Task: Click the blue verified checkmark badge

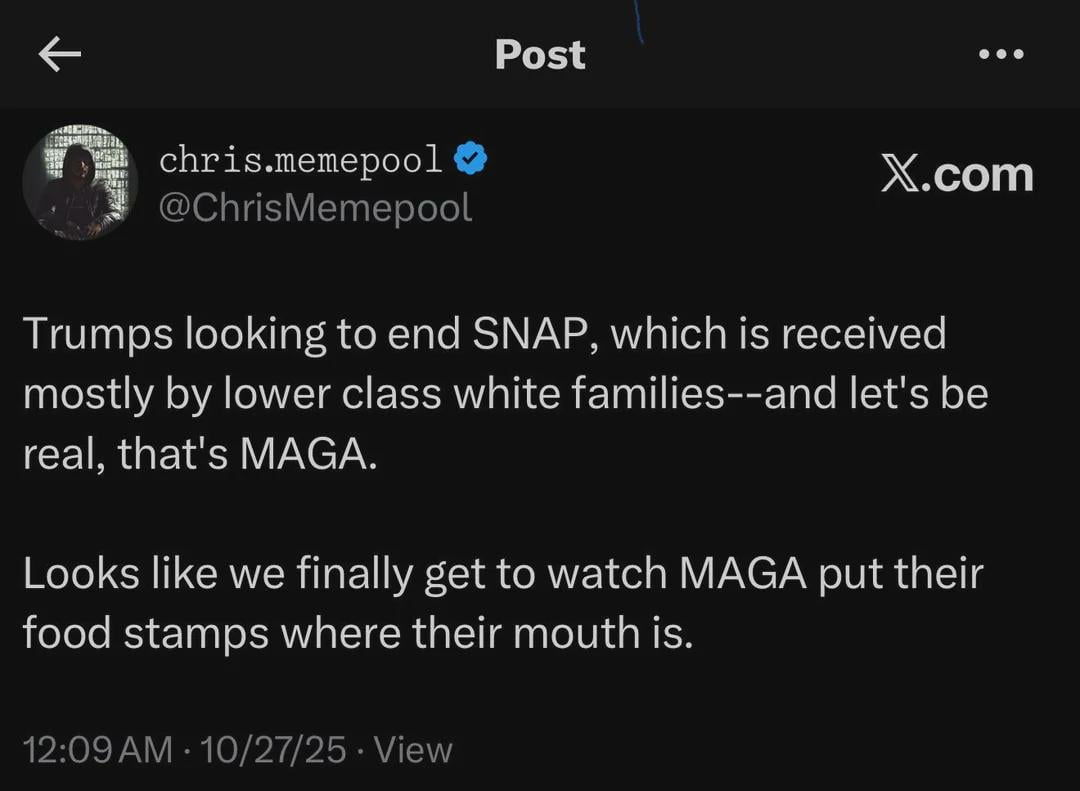Action: [x=471, y=159]
